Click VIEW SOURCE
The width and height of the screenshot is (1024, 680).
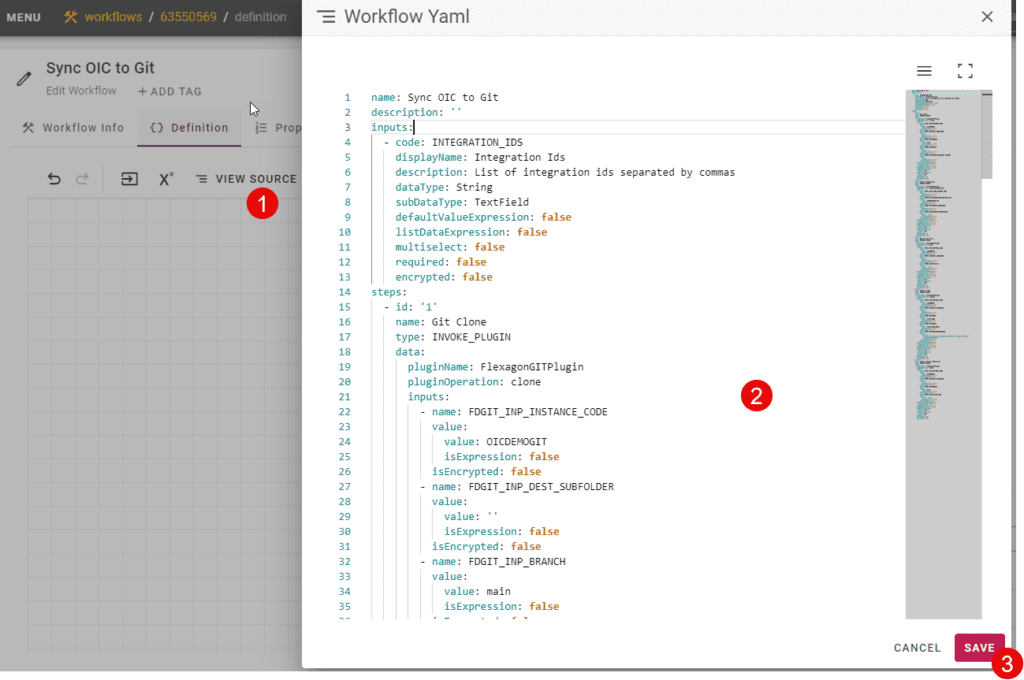[x=246, y=179]
